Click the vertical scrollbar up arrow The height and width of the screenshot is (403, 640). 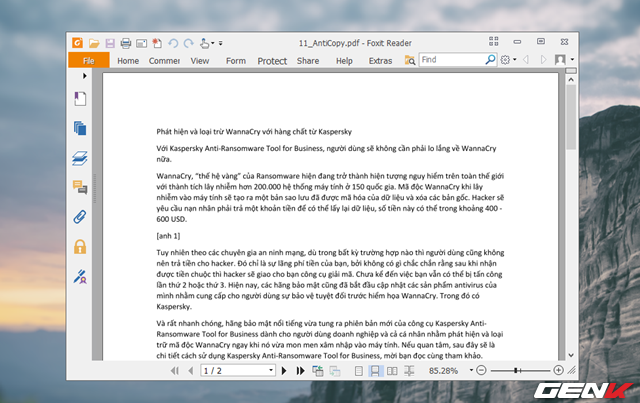tap(571, 80)
